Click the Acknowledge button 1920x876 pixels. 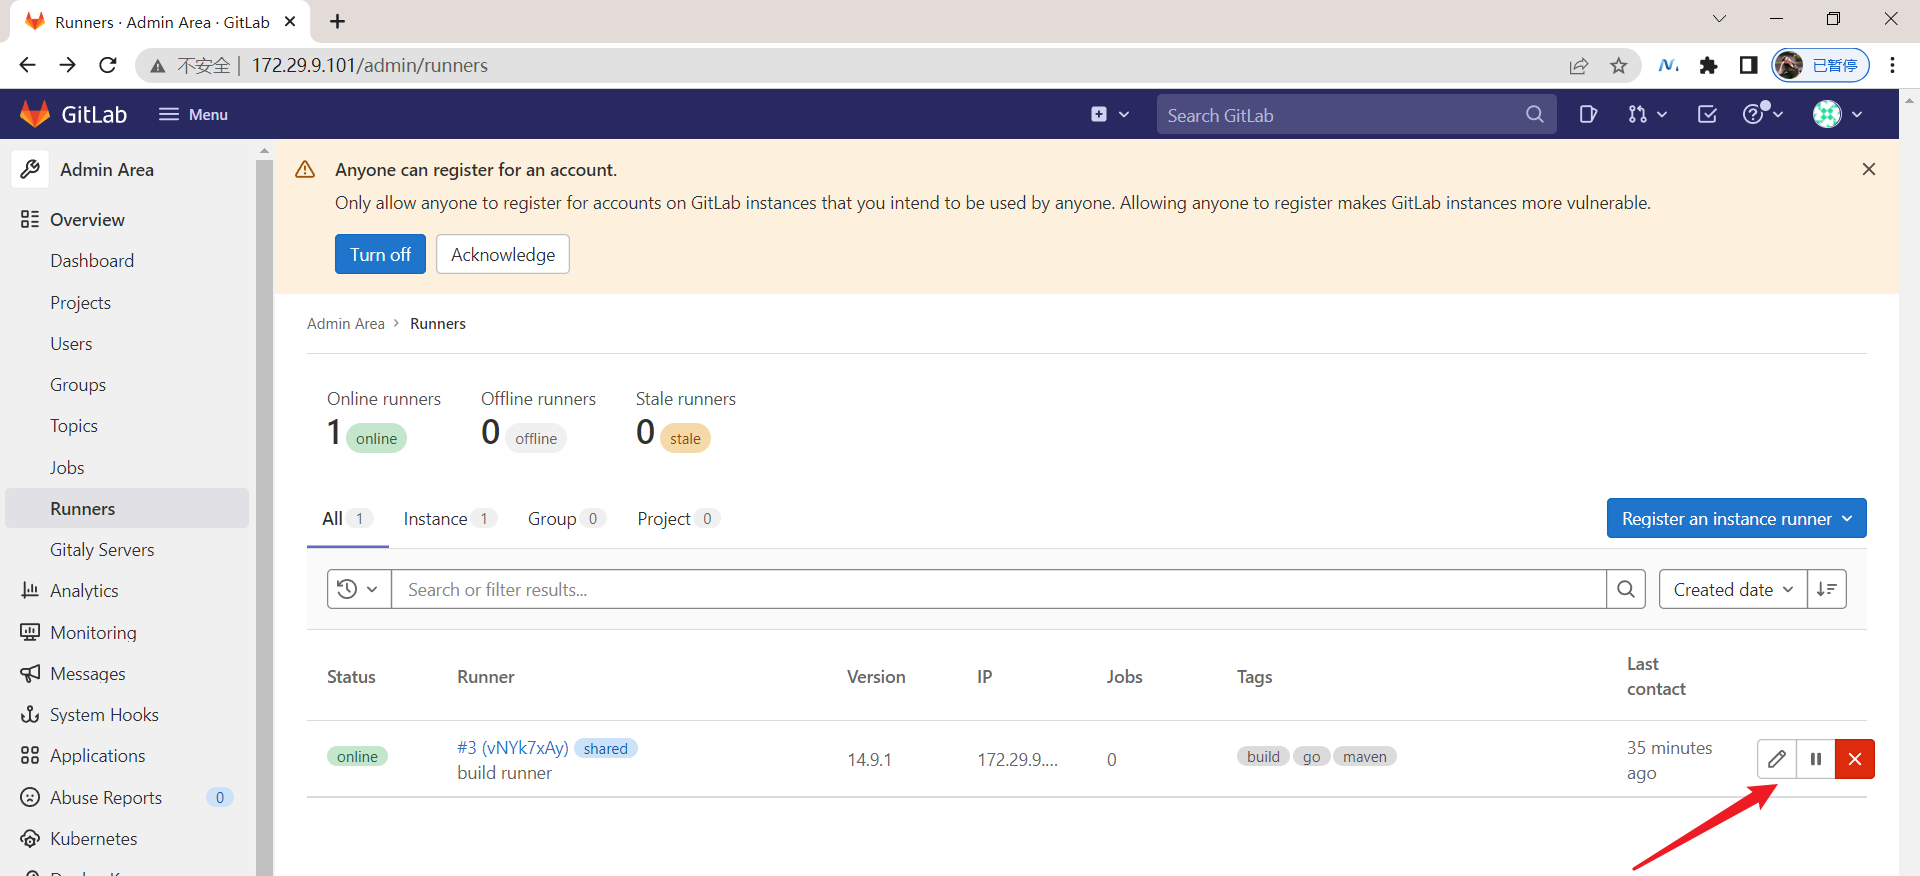click(x=503, y=254)
